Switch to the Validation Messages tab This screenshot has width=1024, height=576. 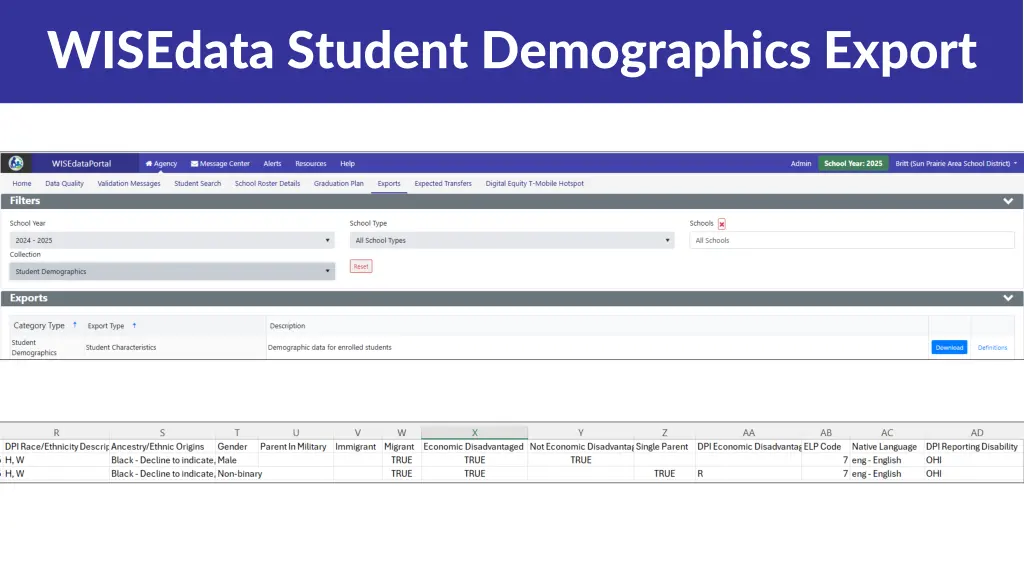pos(129,184)
